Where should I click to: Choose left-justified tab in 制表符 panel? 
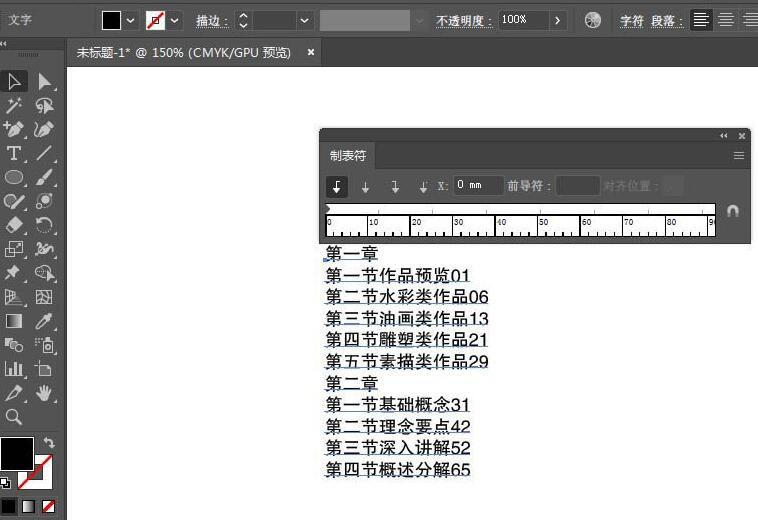337,186
